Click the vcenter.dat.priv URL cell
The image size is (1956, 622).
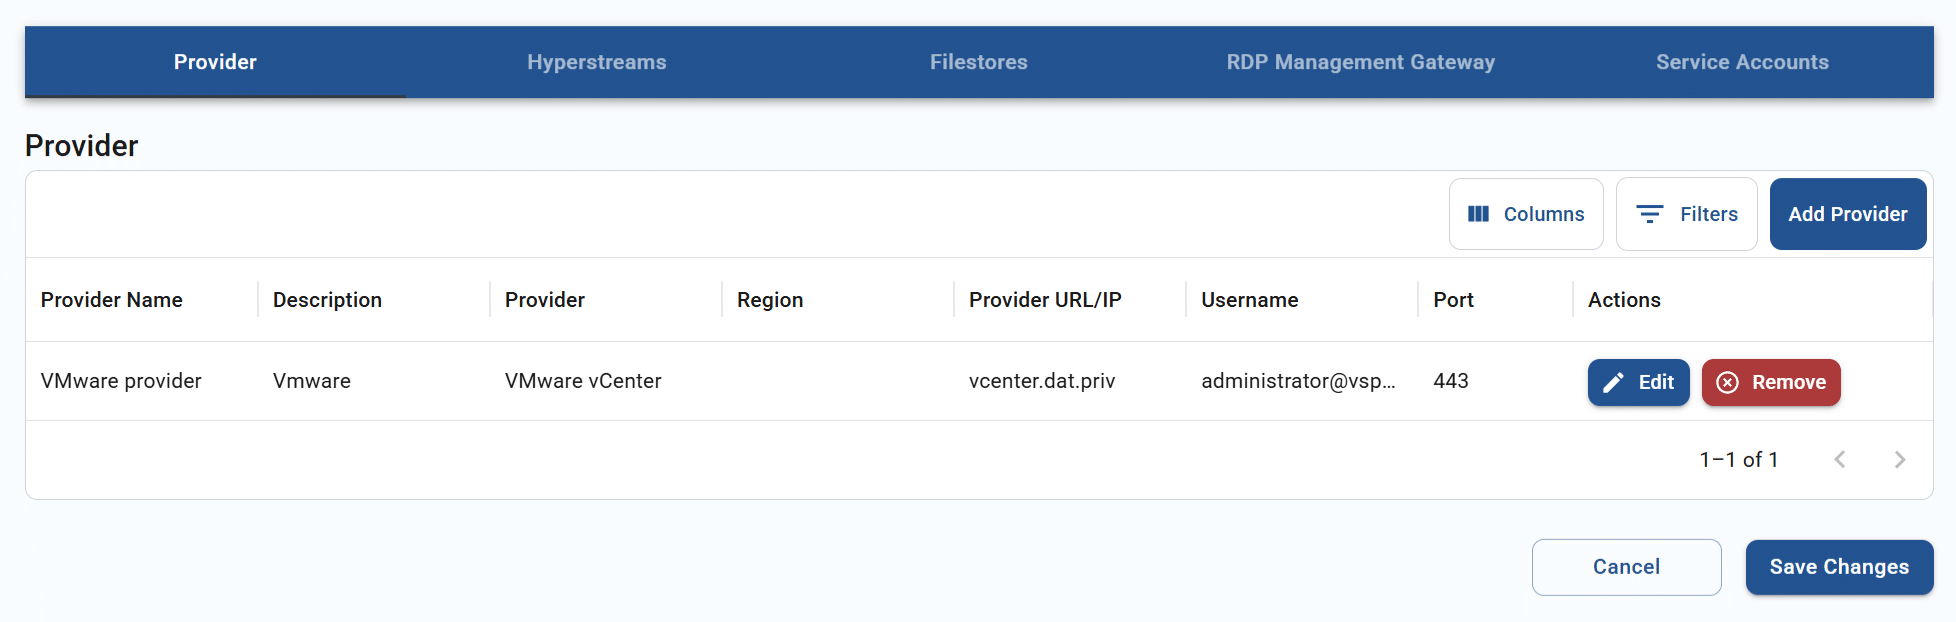tap(1041, 381)
